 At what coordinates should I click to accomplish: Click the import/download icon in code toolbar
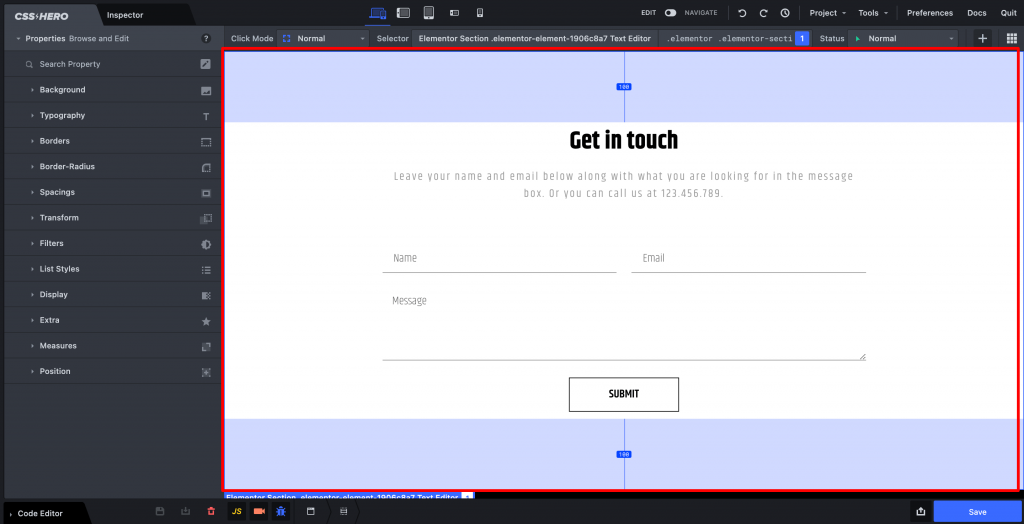(x=185, y=512)
